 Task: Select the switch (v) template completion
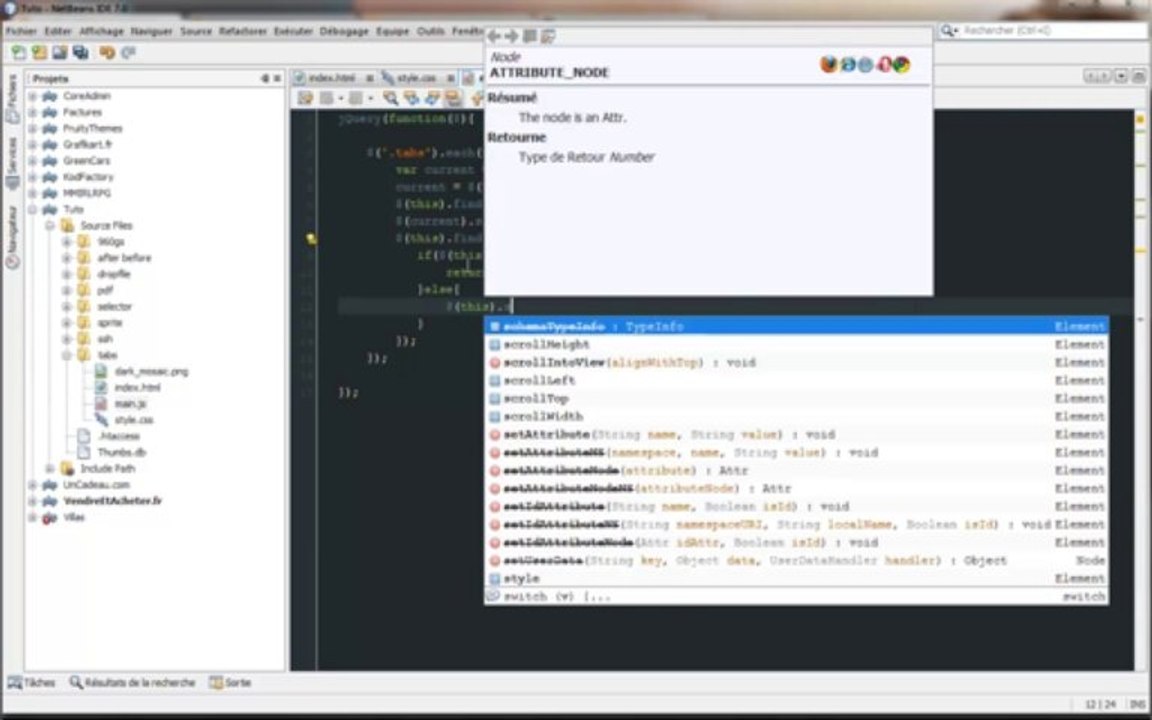(x=796, y=597)
